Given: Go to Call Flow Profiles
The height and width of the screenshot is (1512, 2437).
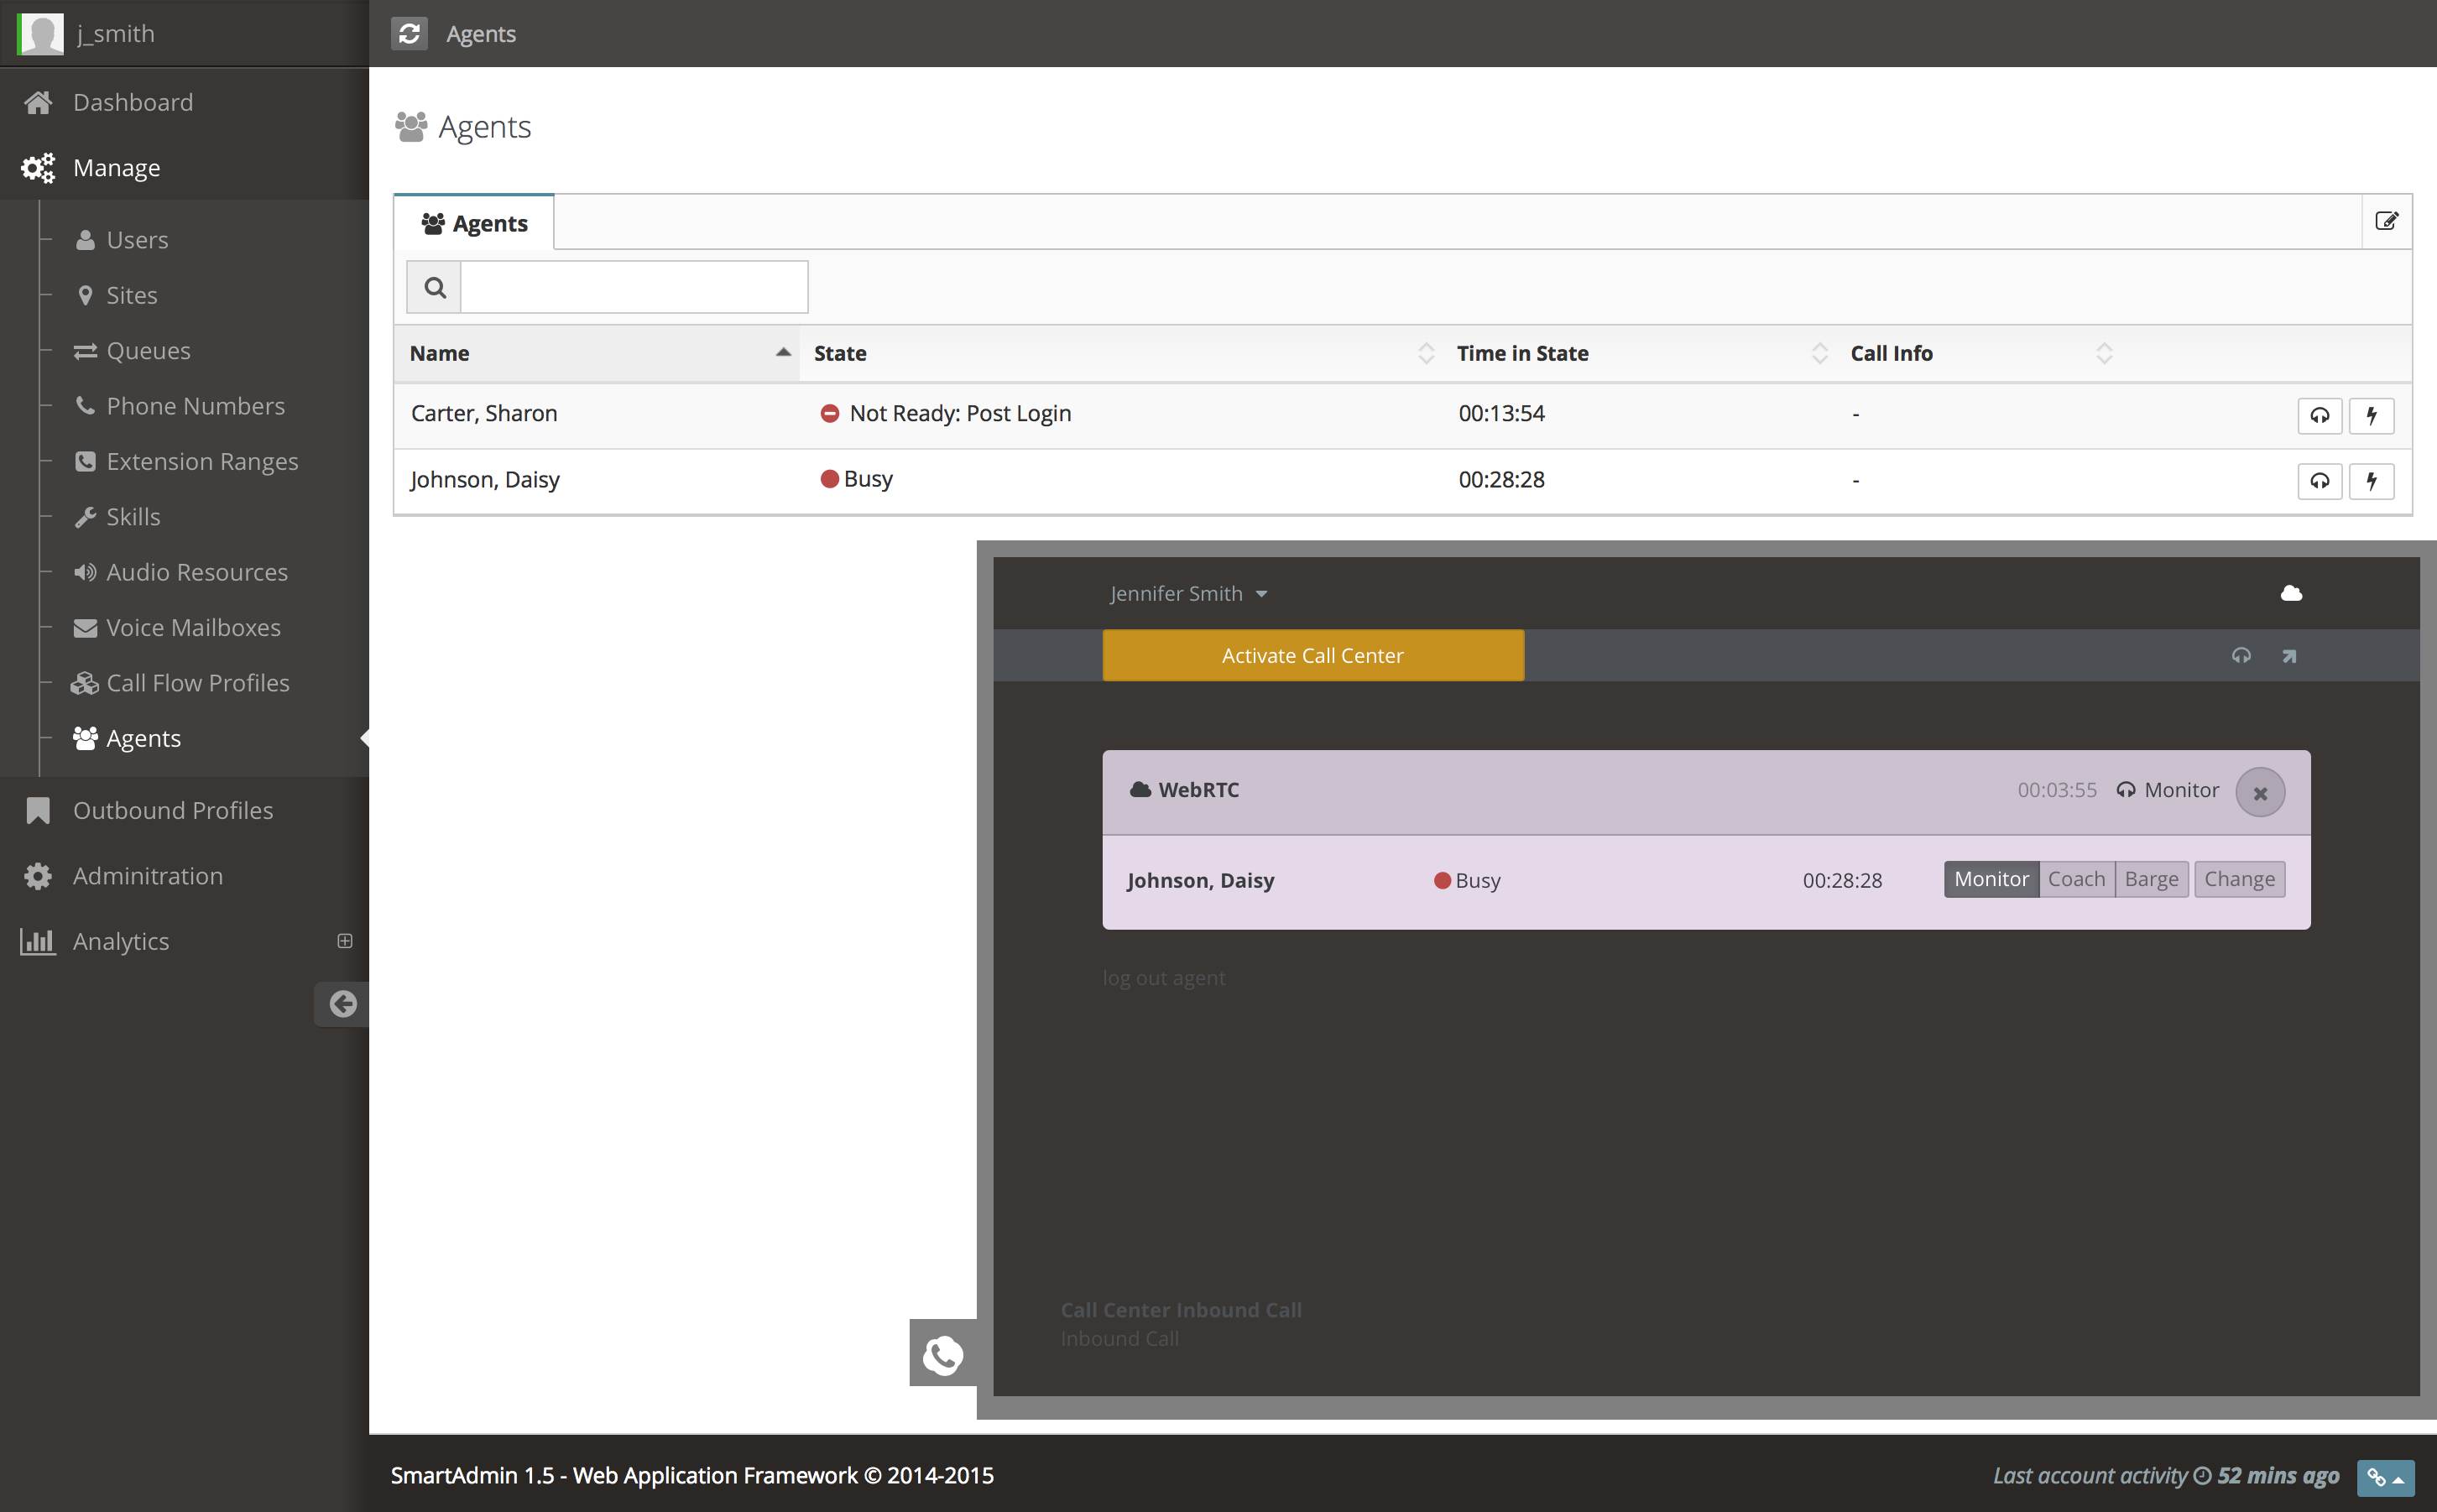Looking at the screenshot, I should 197,683.
